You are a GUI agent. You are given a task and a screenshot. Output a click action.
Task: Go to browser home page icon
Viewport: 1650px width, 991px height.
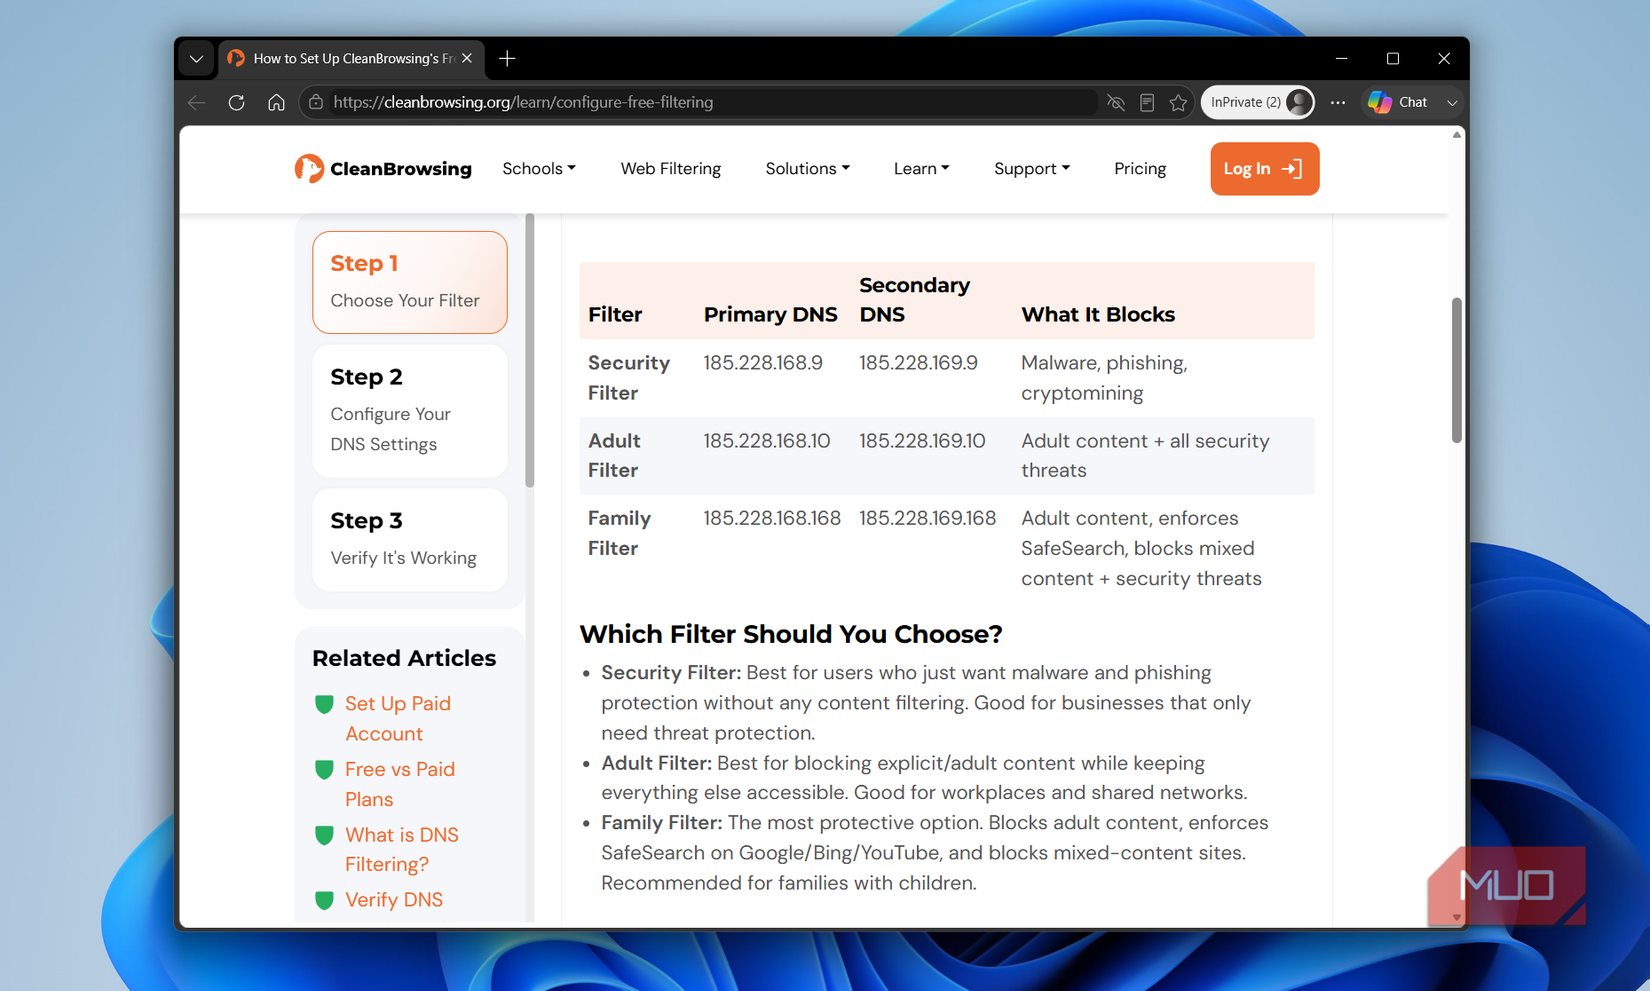coord(276,102)
